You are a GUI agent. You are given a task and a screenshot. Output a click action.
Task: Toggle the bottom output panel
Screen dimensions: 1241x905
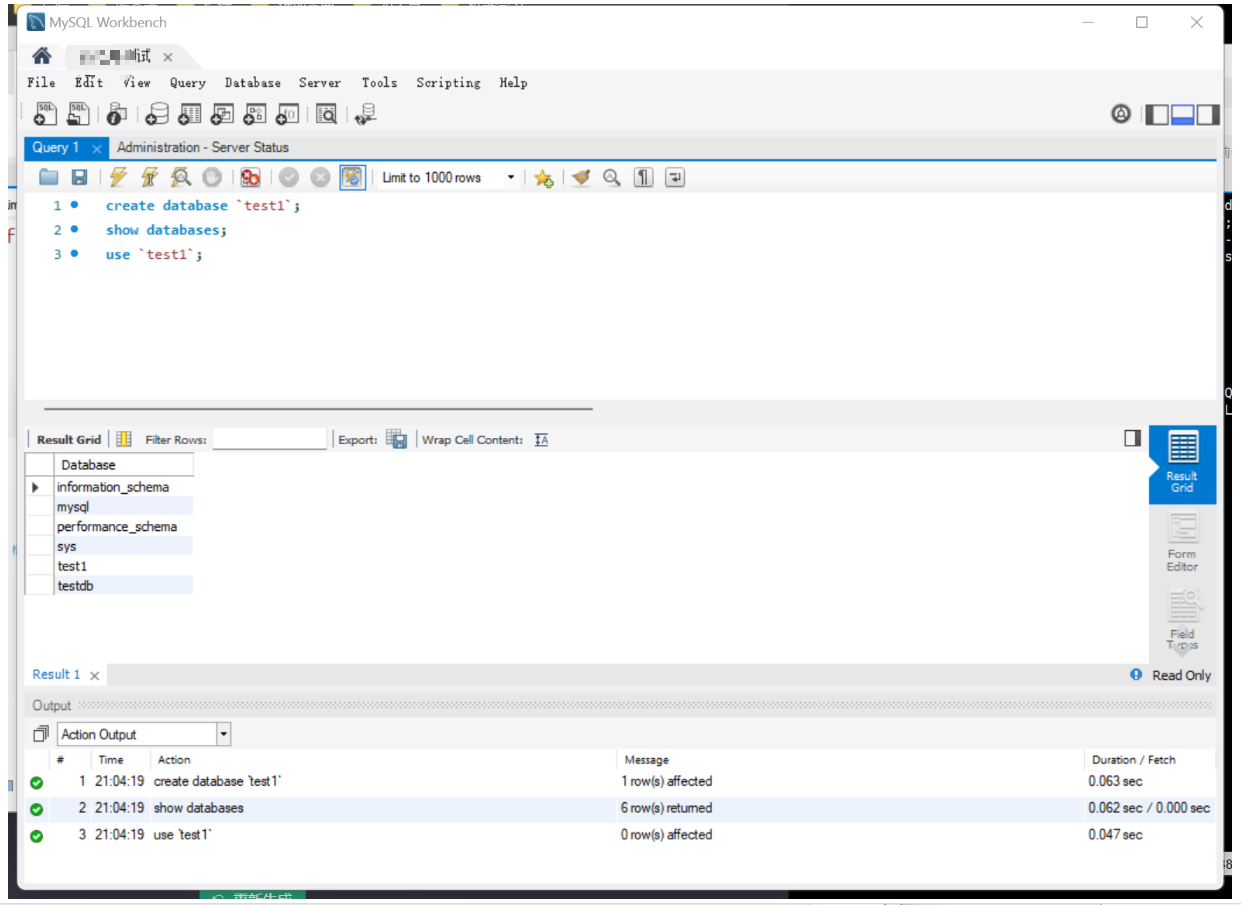pos(1183,115)
